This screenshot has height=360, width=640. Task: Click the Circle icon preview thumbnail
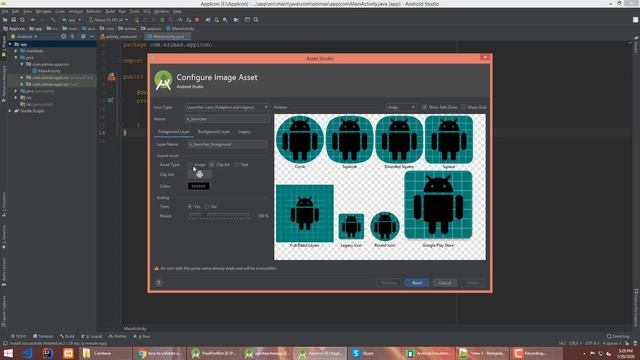300,139
